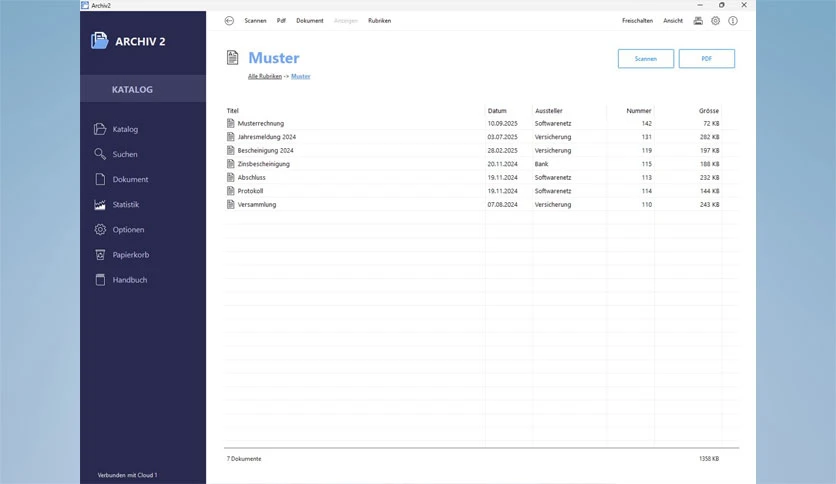Select the Abschluss title text
836x484 pixels.
click(251, 178)
